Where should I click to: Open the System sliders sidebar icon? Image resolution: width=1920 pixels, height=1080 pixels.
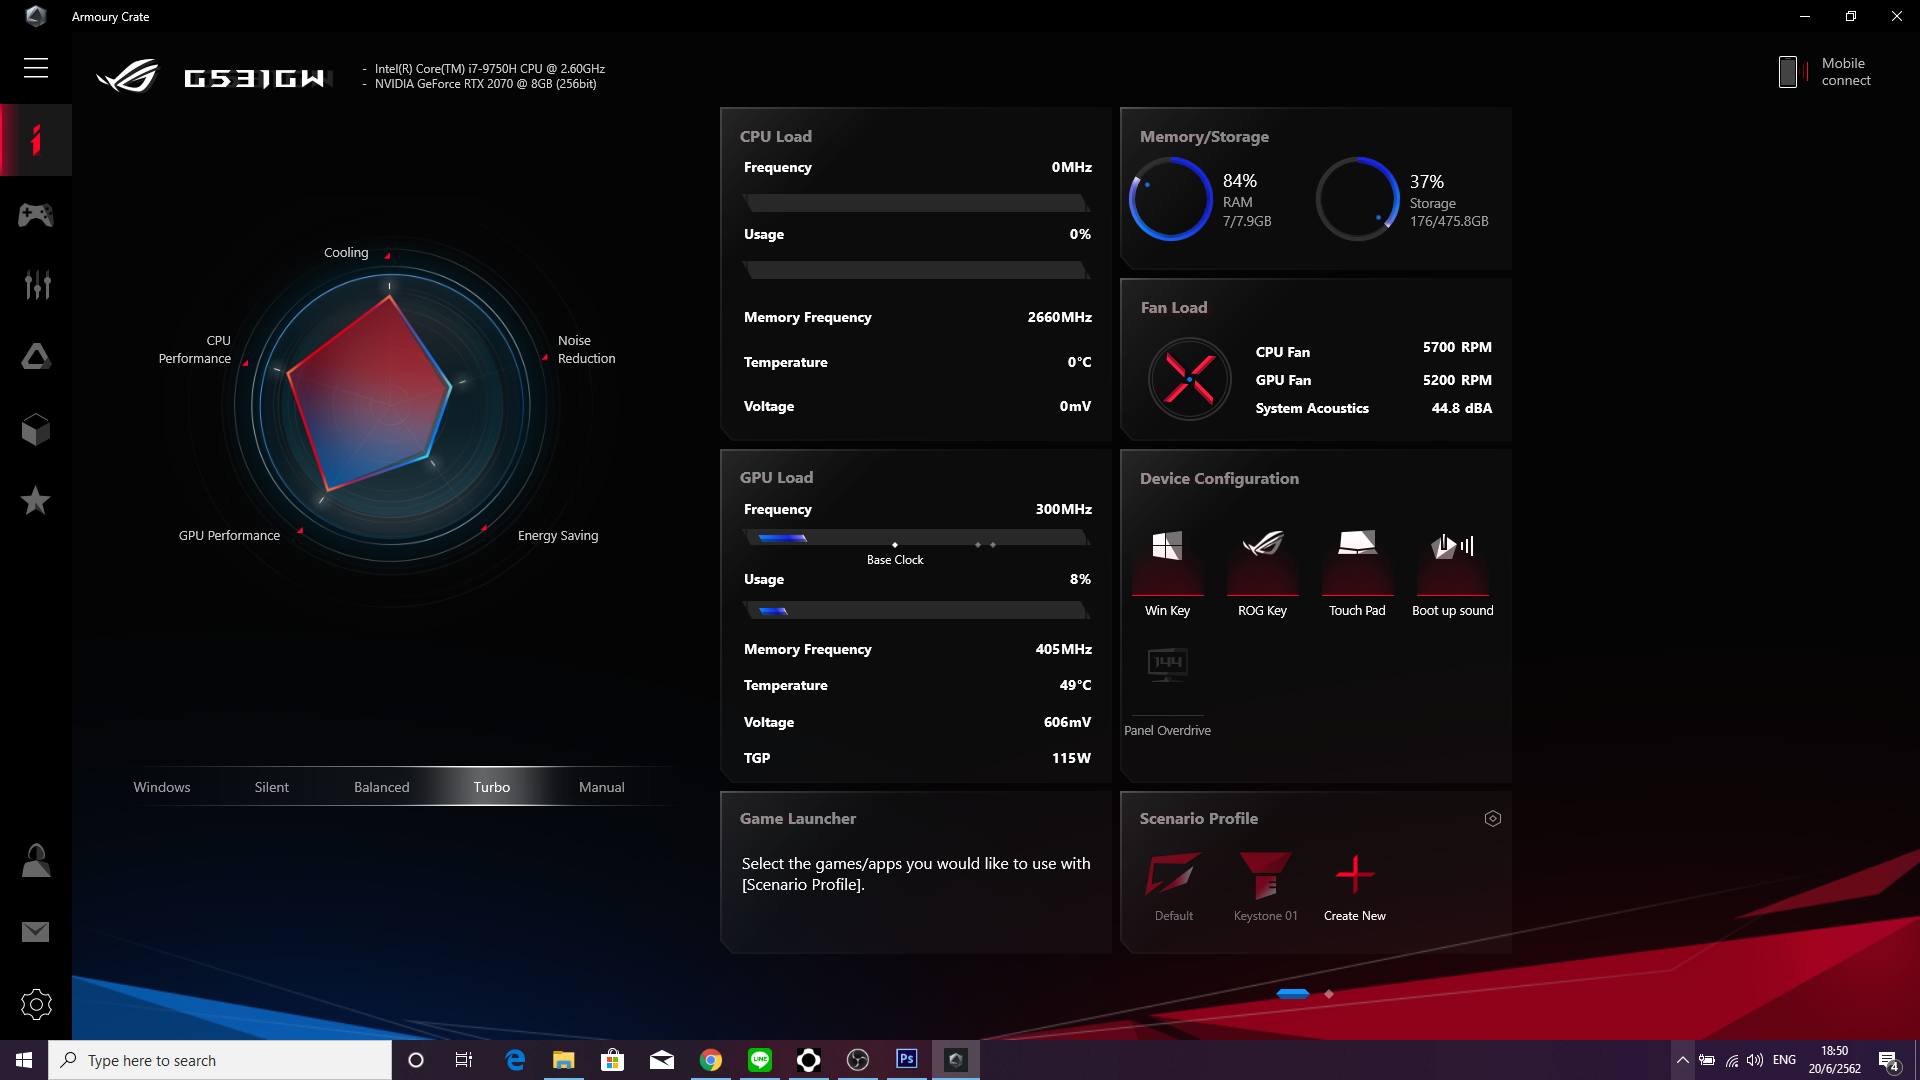[37, 285]
